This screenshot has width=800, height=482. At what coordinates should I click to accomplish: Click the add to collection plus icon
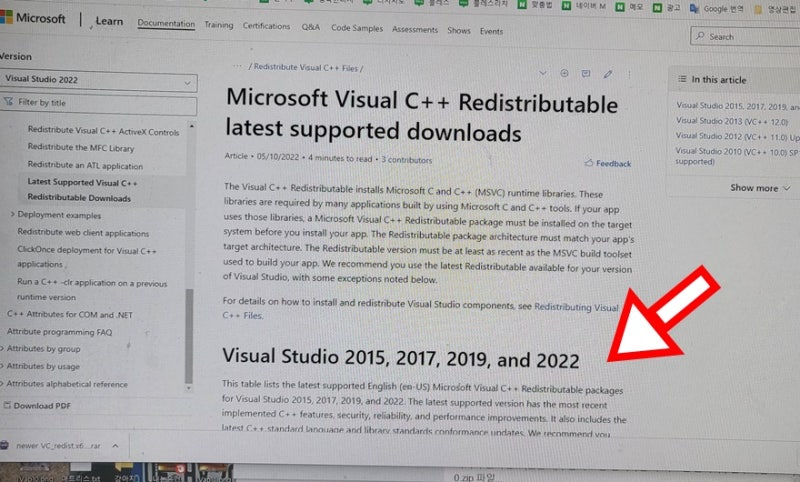(564, 73)
